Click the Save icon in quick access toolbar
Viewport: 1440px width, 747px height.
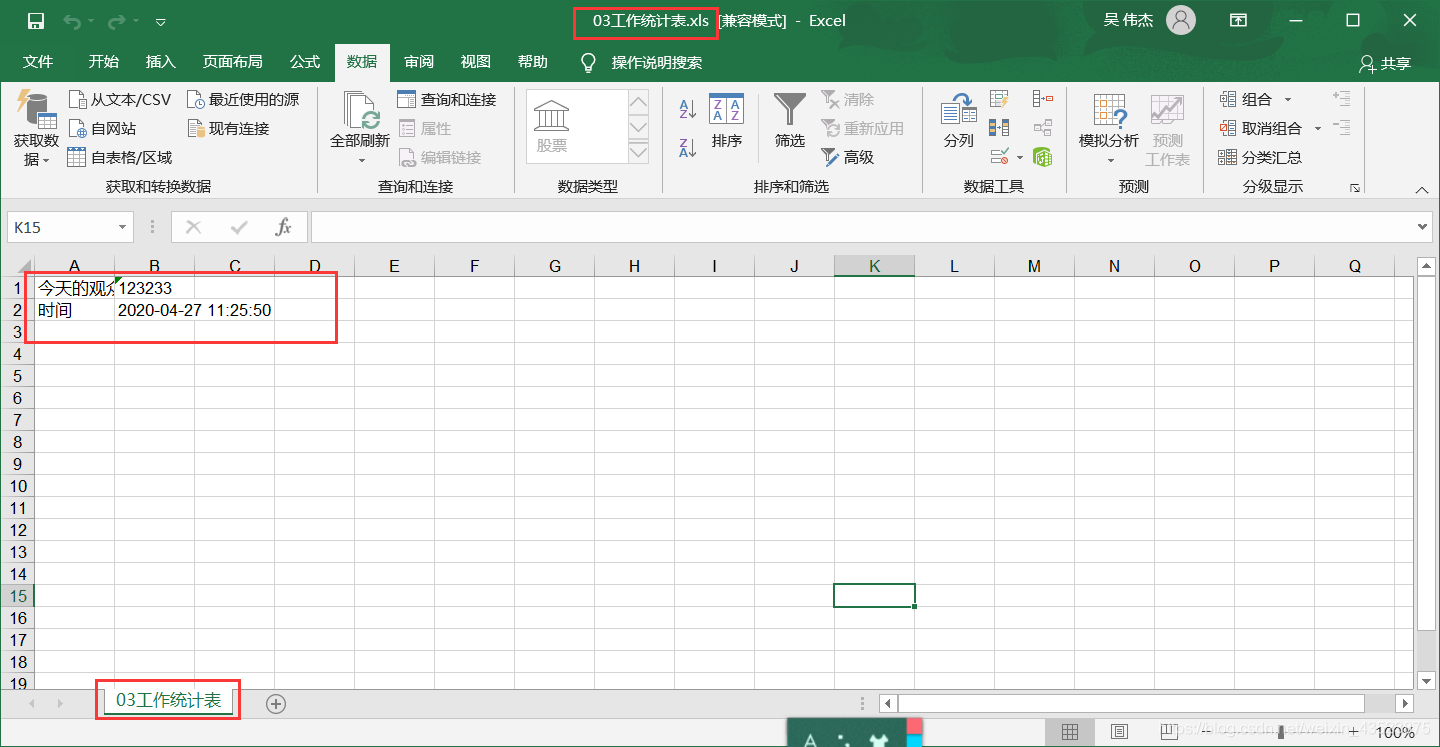36,21
